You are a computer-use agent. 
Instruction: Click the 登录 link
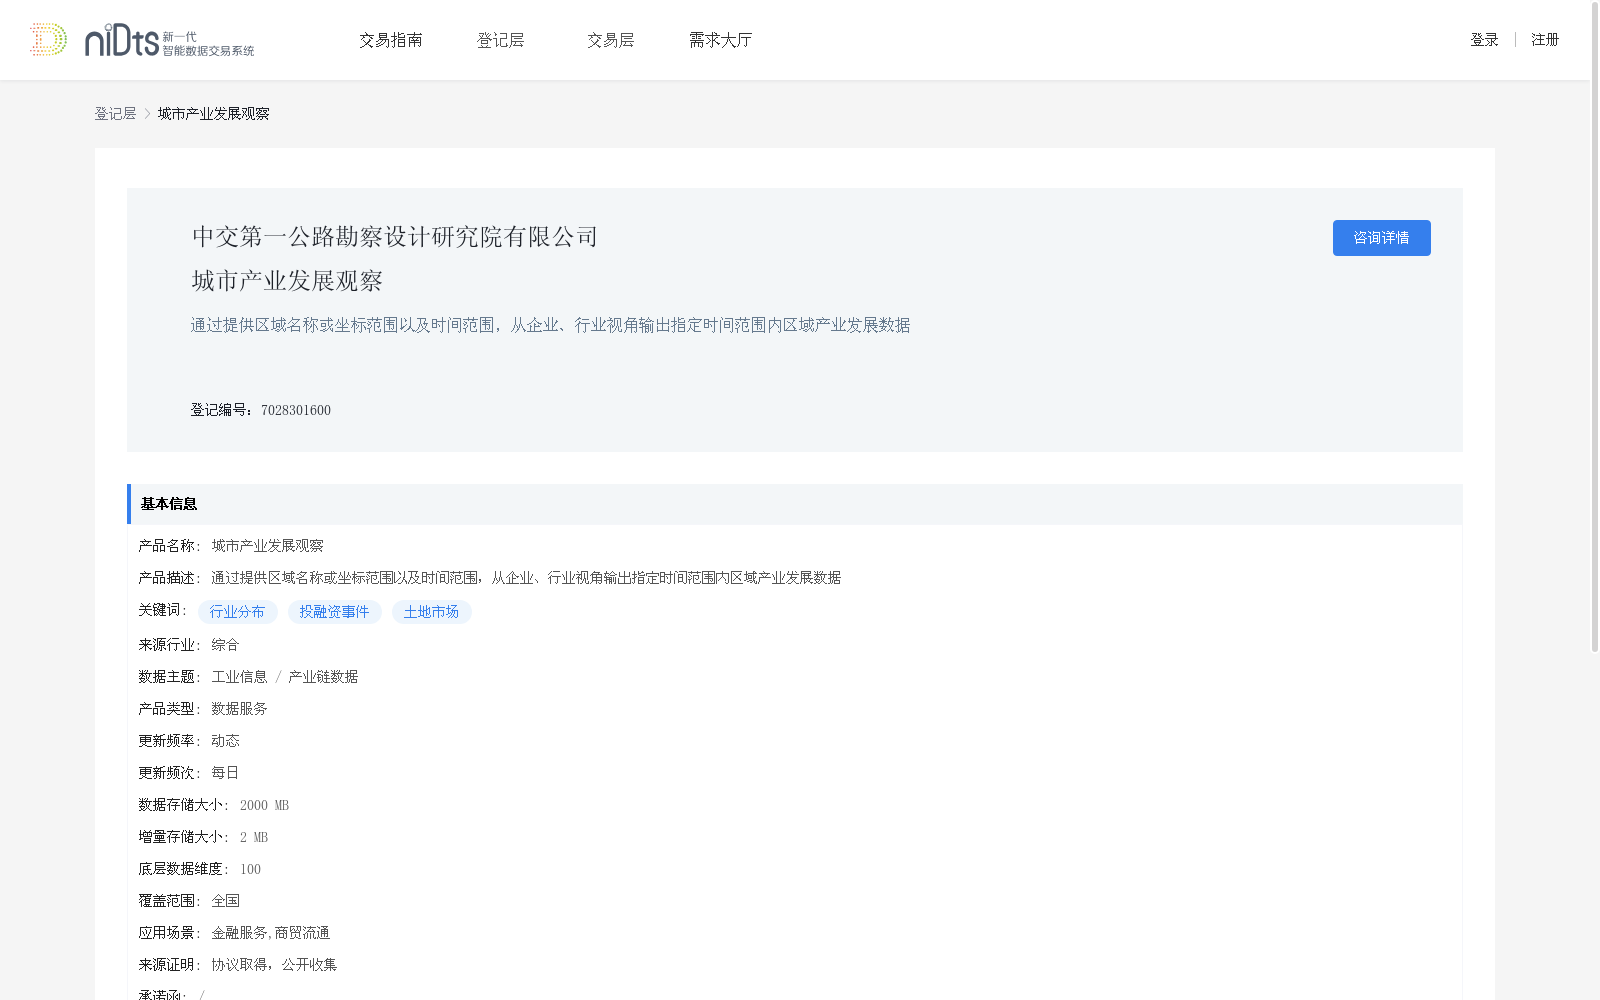(x=1484, y=40)
